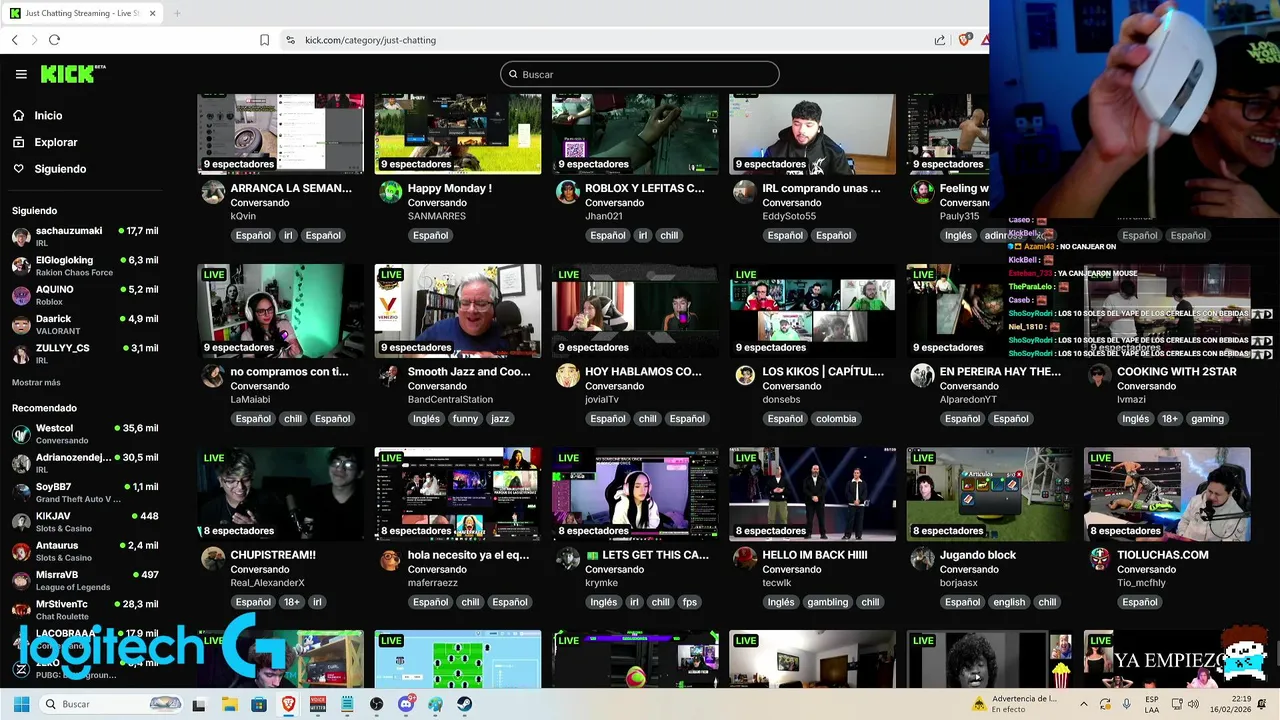The image size is (1280, 720).
Task: Focus the Kick Buscar search field
Action: pos(640,74)
